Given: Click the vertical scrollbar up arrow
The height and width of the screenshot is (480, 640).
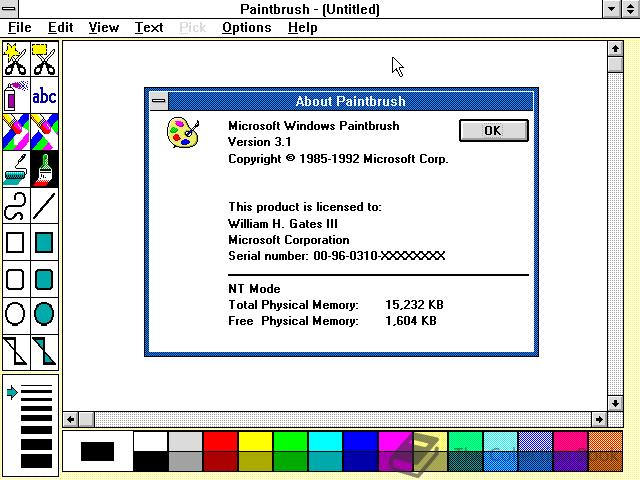Looking at the screenshot, I should pos(615,49).
